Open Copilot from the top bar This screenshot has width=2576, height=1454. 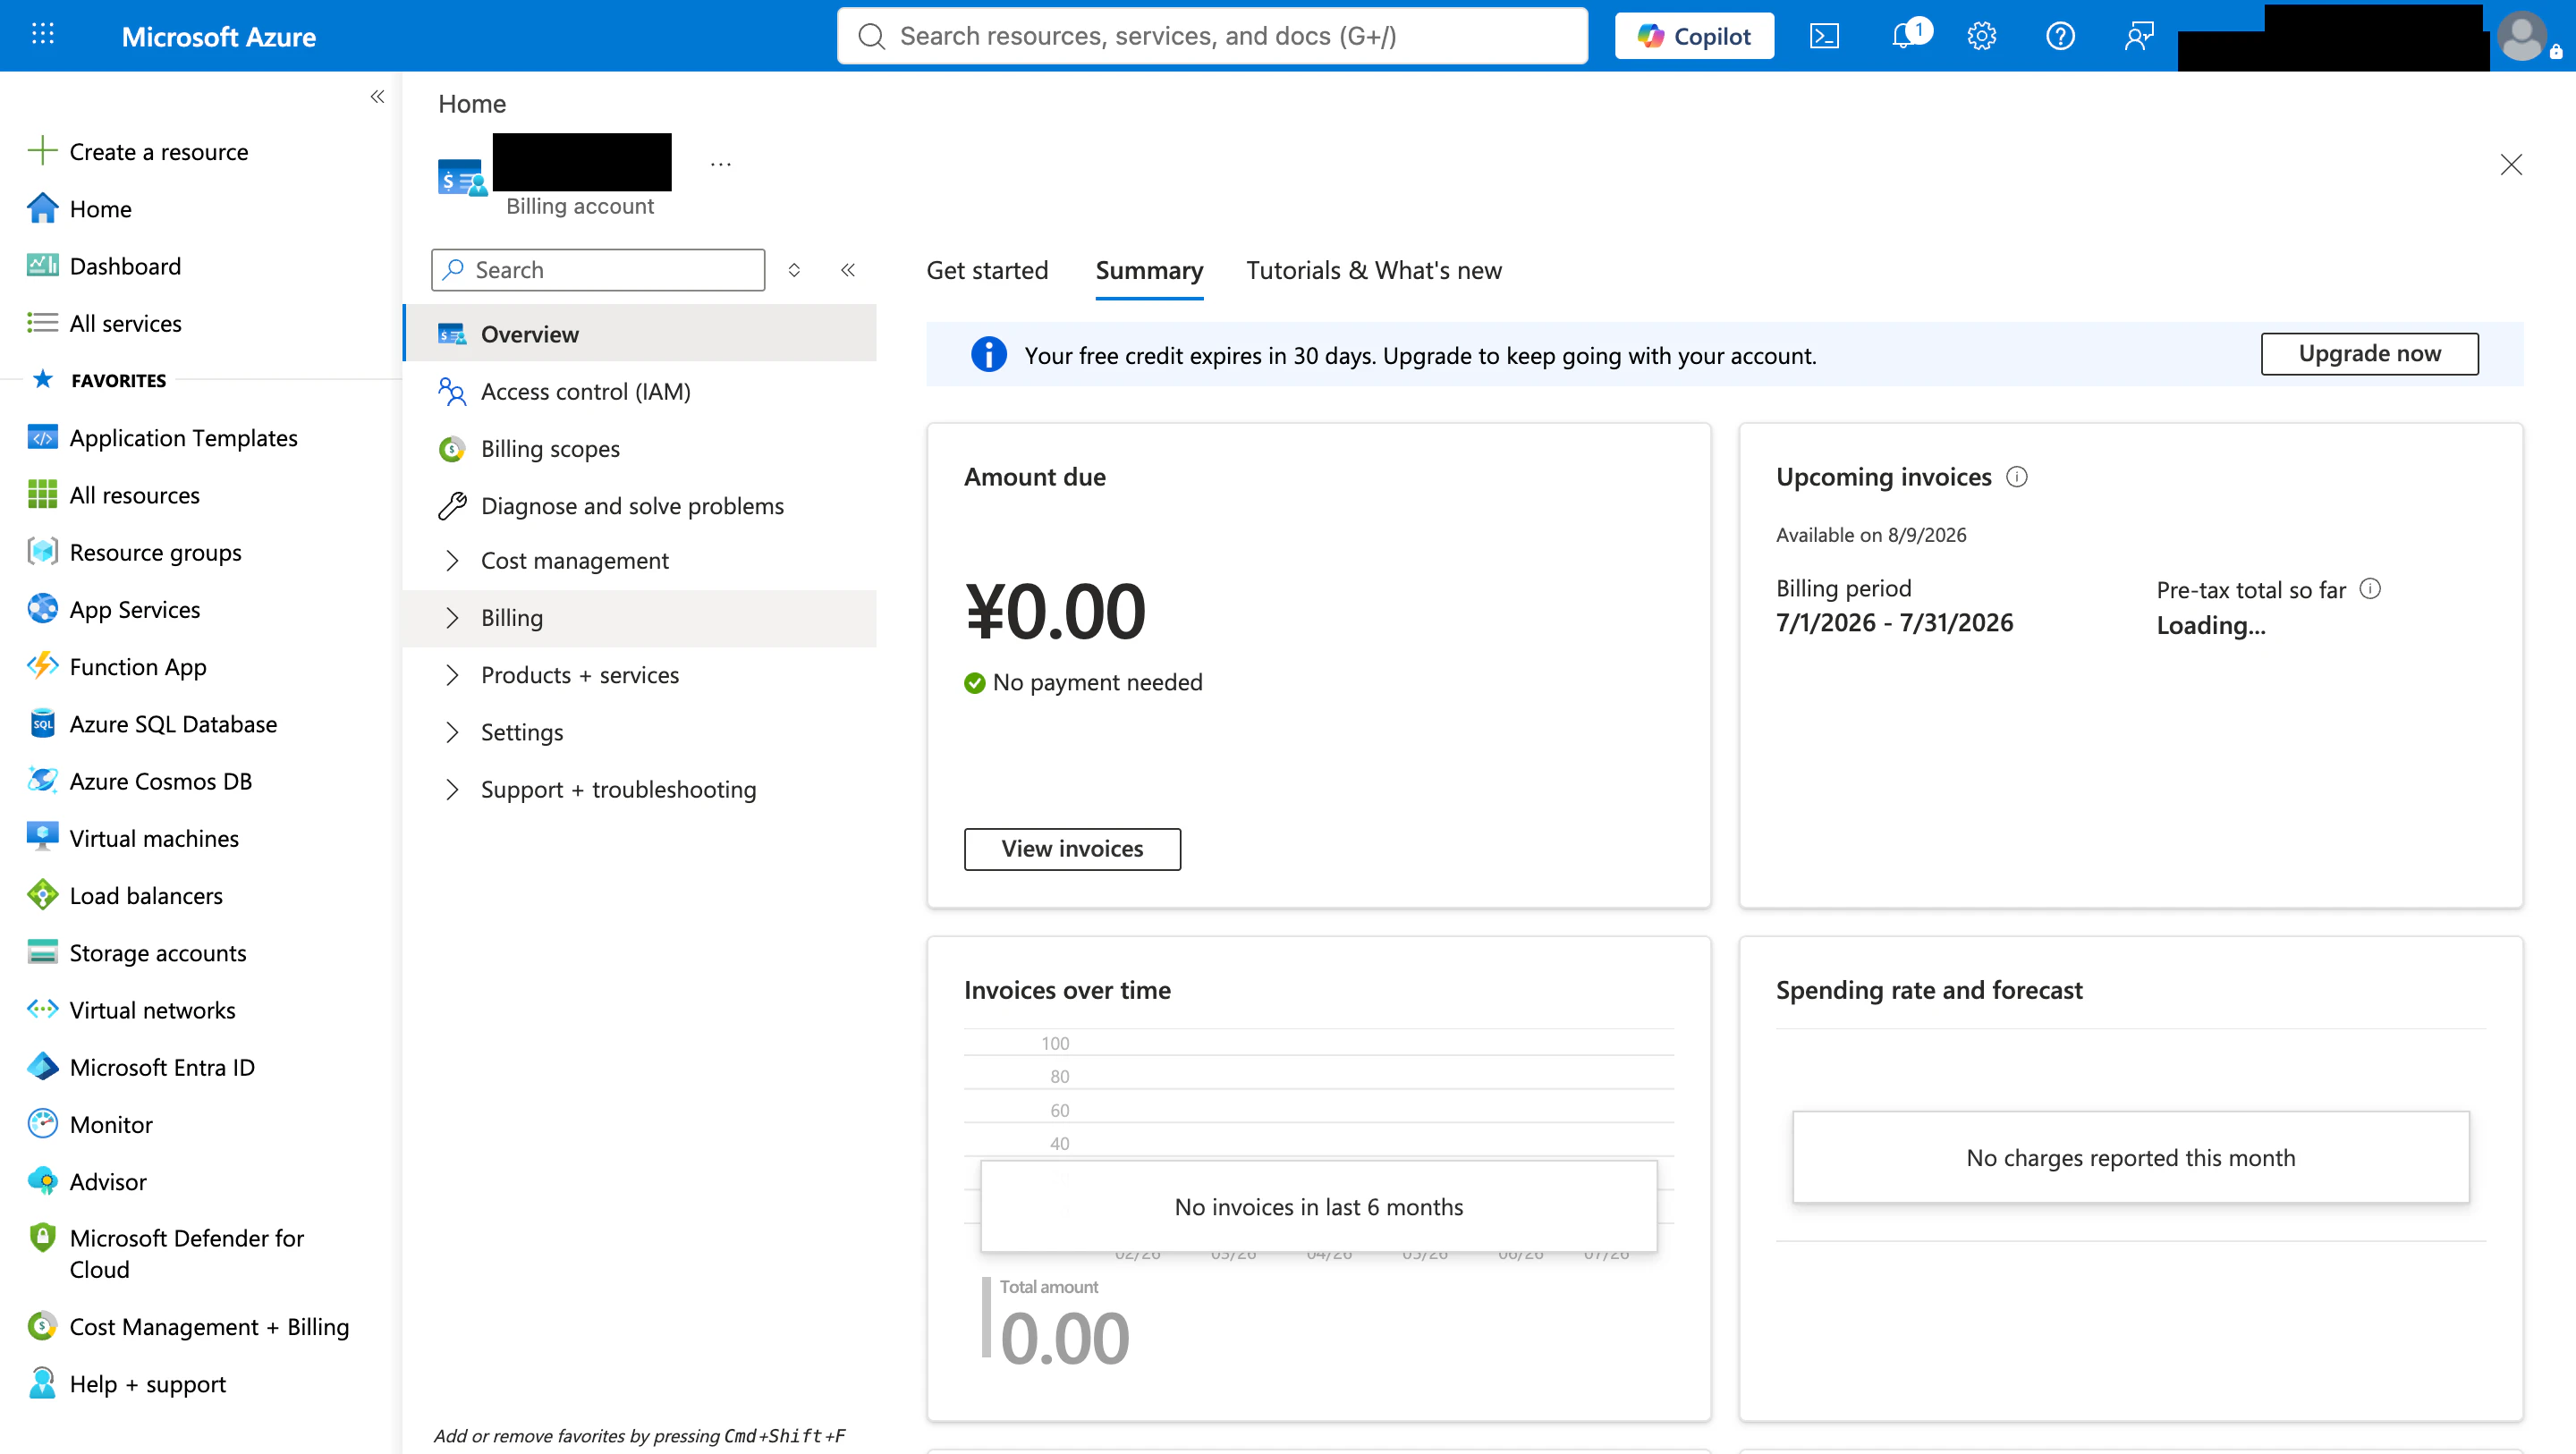(x=1694, y=36)
